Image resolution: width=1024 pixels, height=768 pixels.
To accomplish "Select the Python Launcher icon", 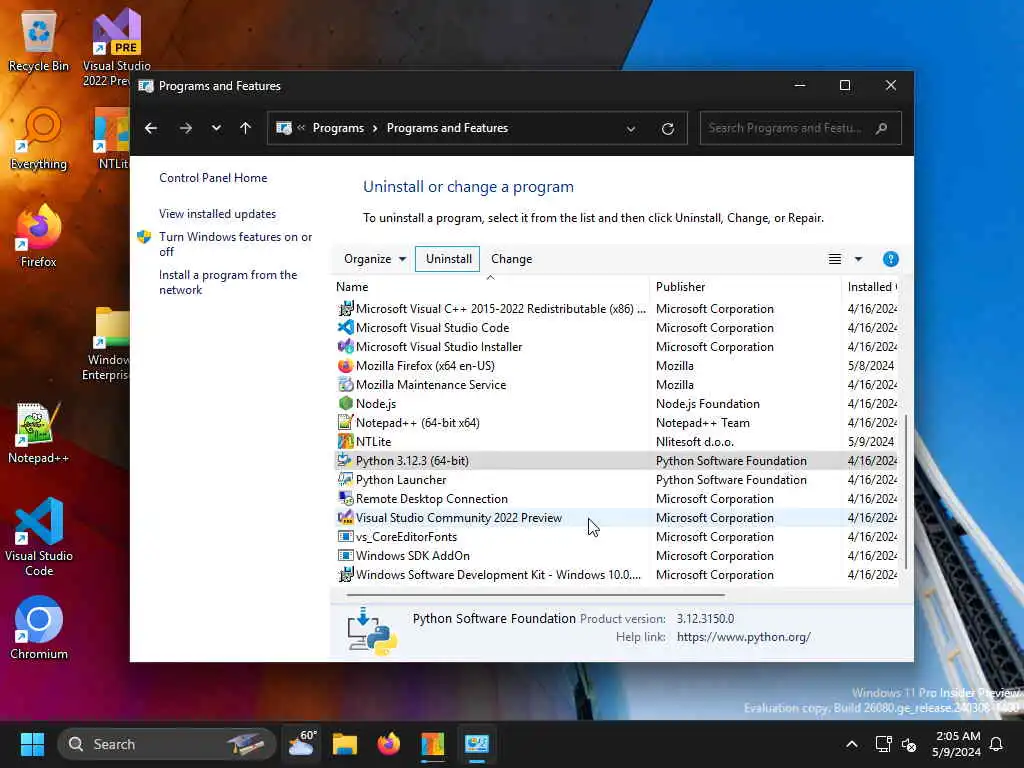I will pos(345,479).
